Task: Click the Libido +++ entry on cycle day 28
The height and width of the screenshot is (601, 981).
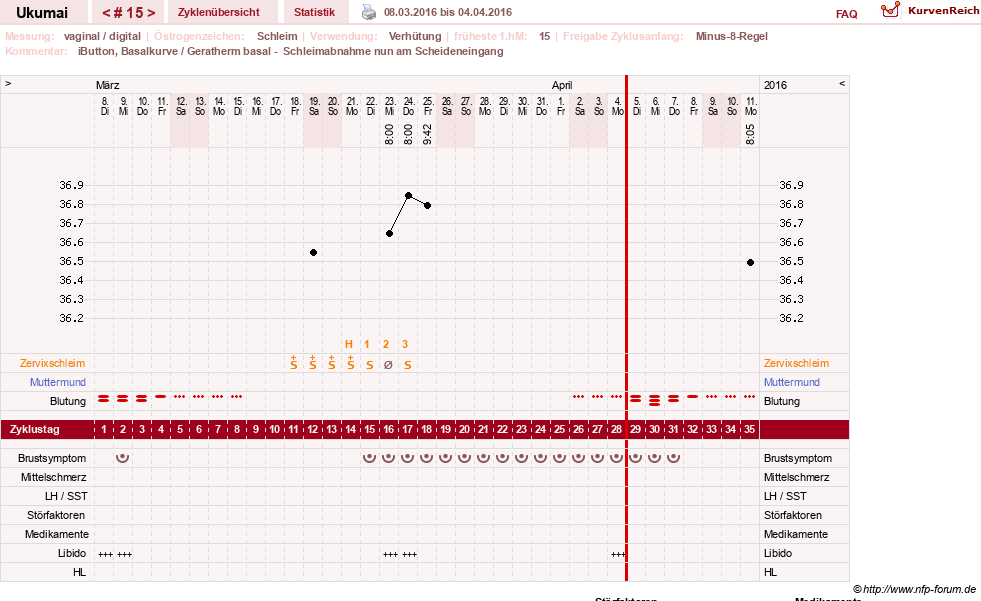Action: coord(618,554)
